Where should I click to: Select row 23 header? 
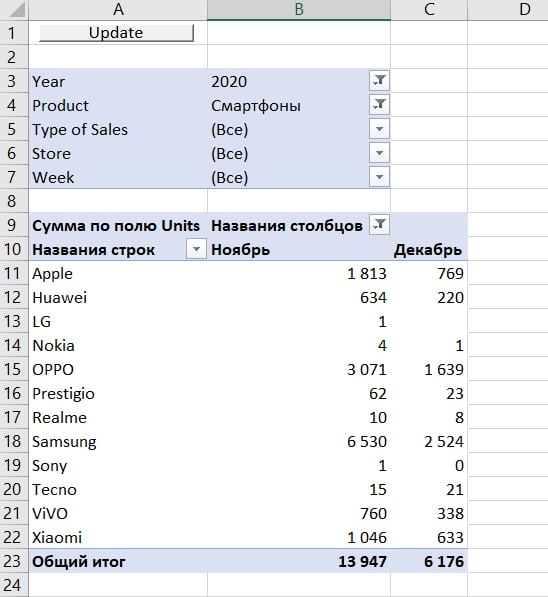tap(14, 561)
